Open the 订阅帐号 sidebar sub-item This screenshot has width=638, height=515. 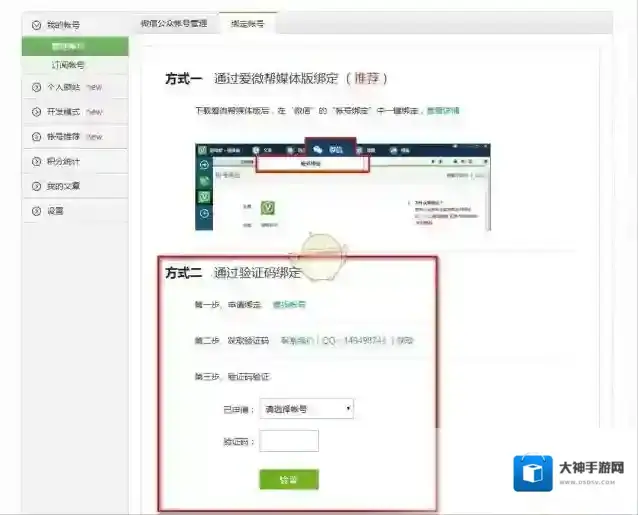pyautogui.click(x=68, y=65)
